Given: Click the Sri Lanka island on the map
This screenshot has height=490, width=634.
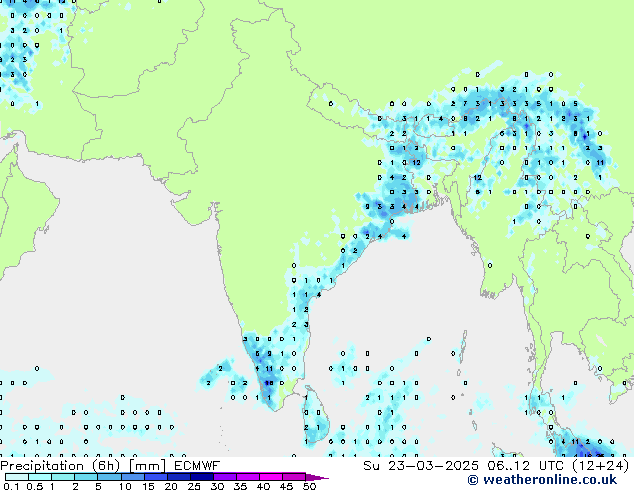Looking at the screenshot, I should 316,416.
